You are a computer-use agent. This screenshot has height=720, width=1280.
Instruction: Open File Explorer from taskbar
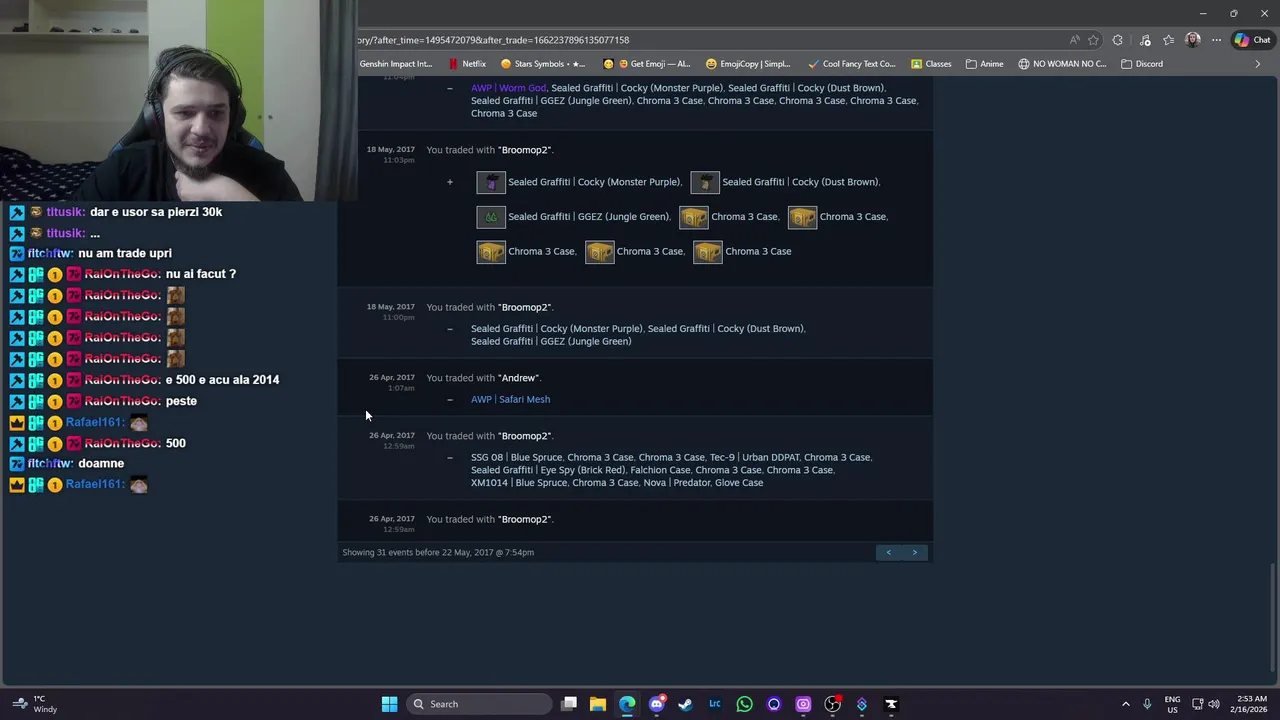(x=598, y=704)
